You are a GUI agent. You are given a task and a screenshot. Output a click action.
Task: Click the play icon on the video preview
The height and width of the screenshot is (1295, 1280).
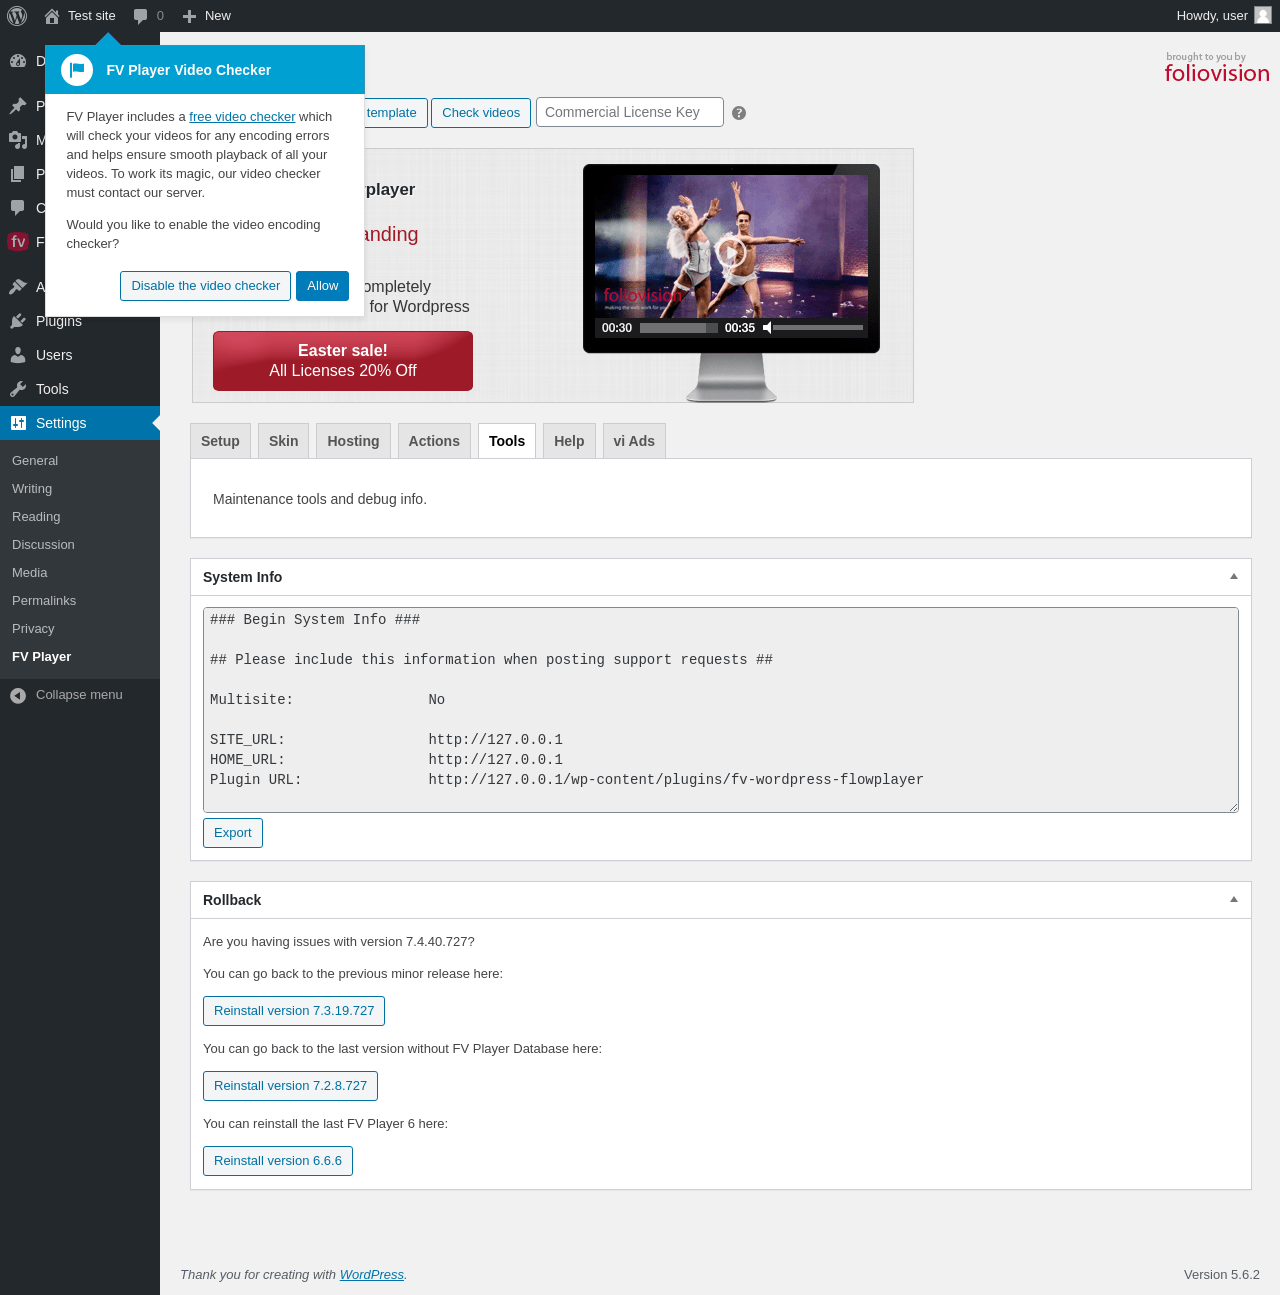tap(731, 252)
